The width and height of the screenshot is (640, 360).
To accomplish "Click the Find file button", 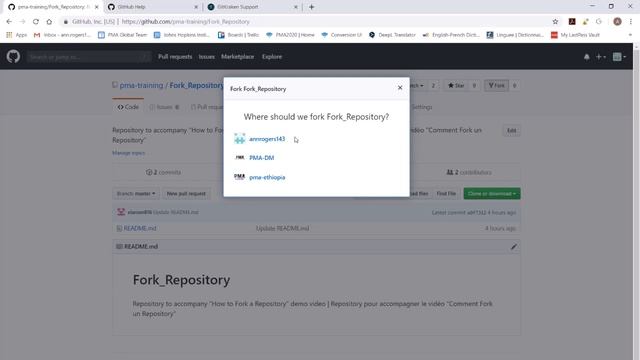I will tap(446, 193).
